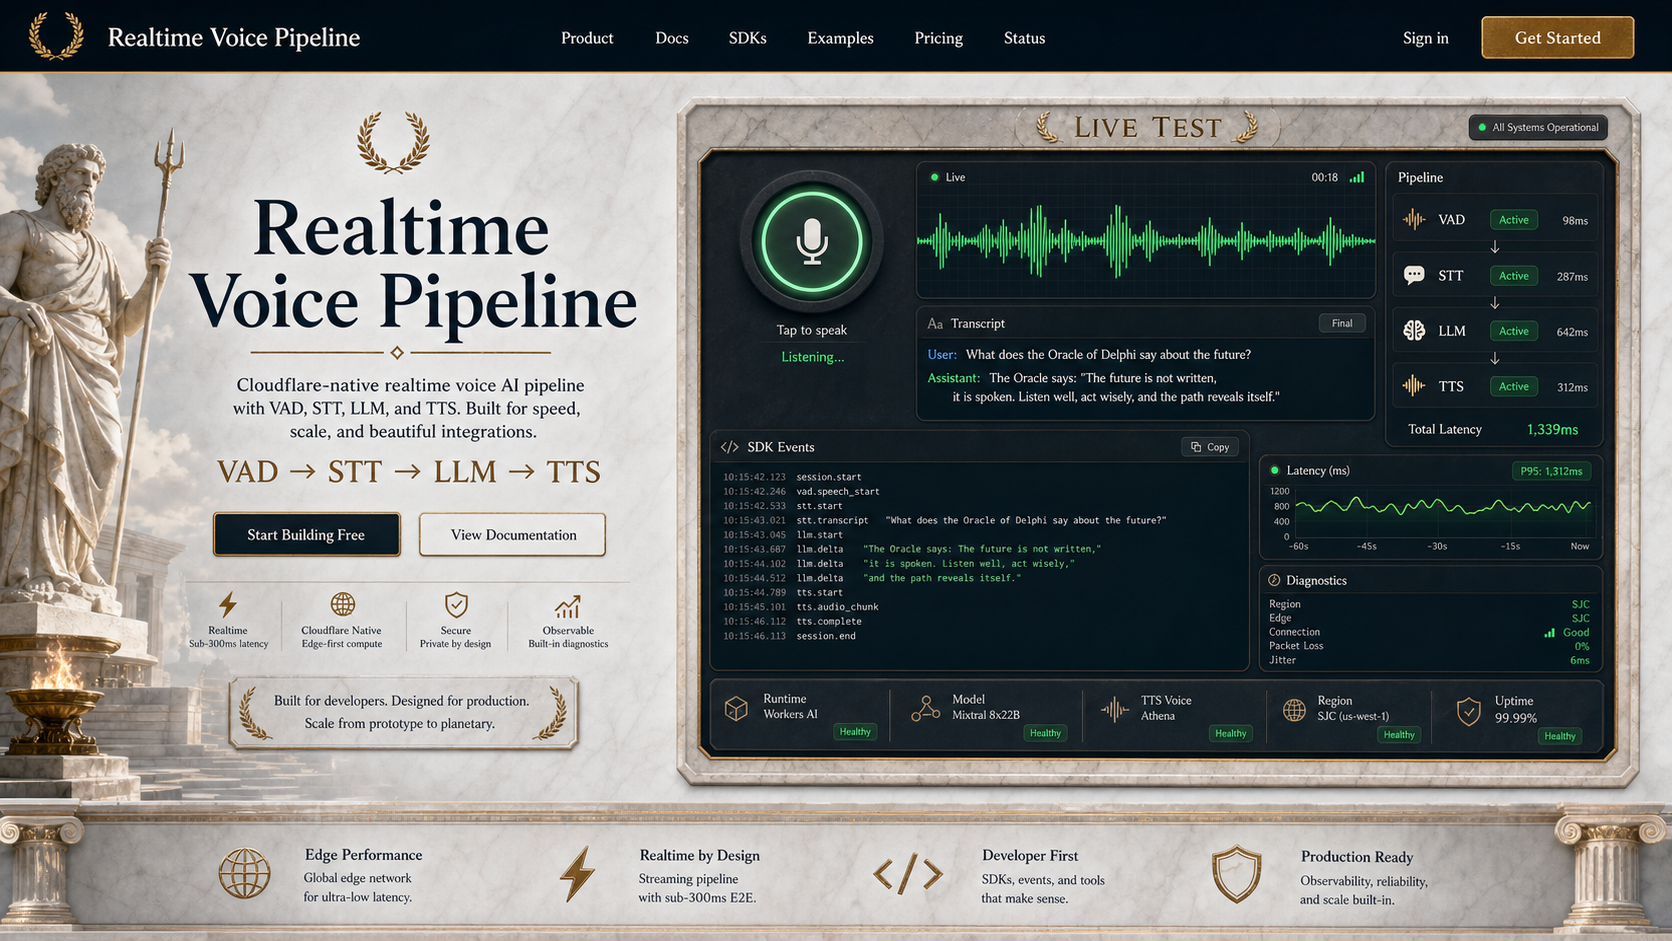Click the session.start log line

(793, 477)
